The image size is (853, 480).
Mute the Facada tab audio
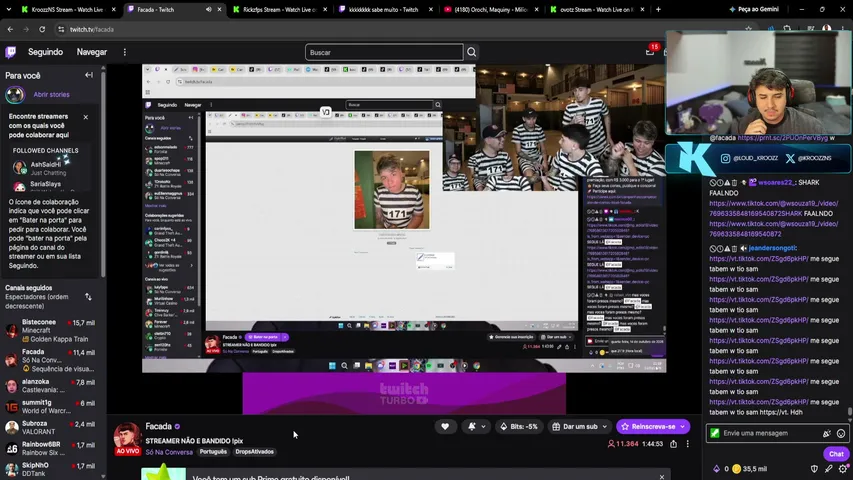coord(208,9)
